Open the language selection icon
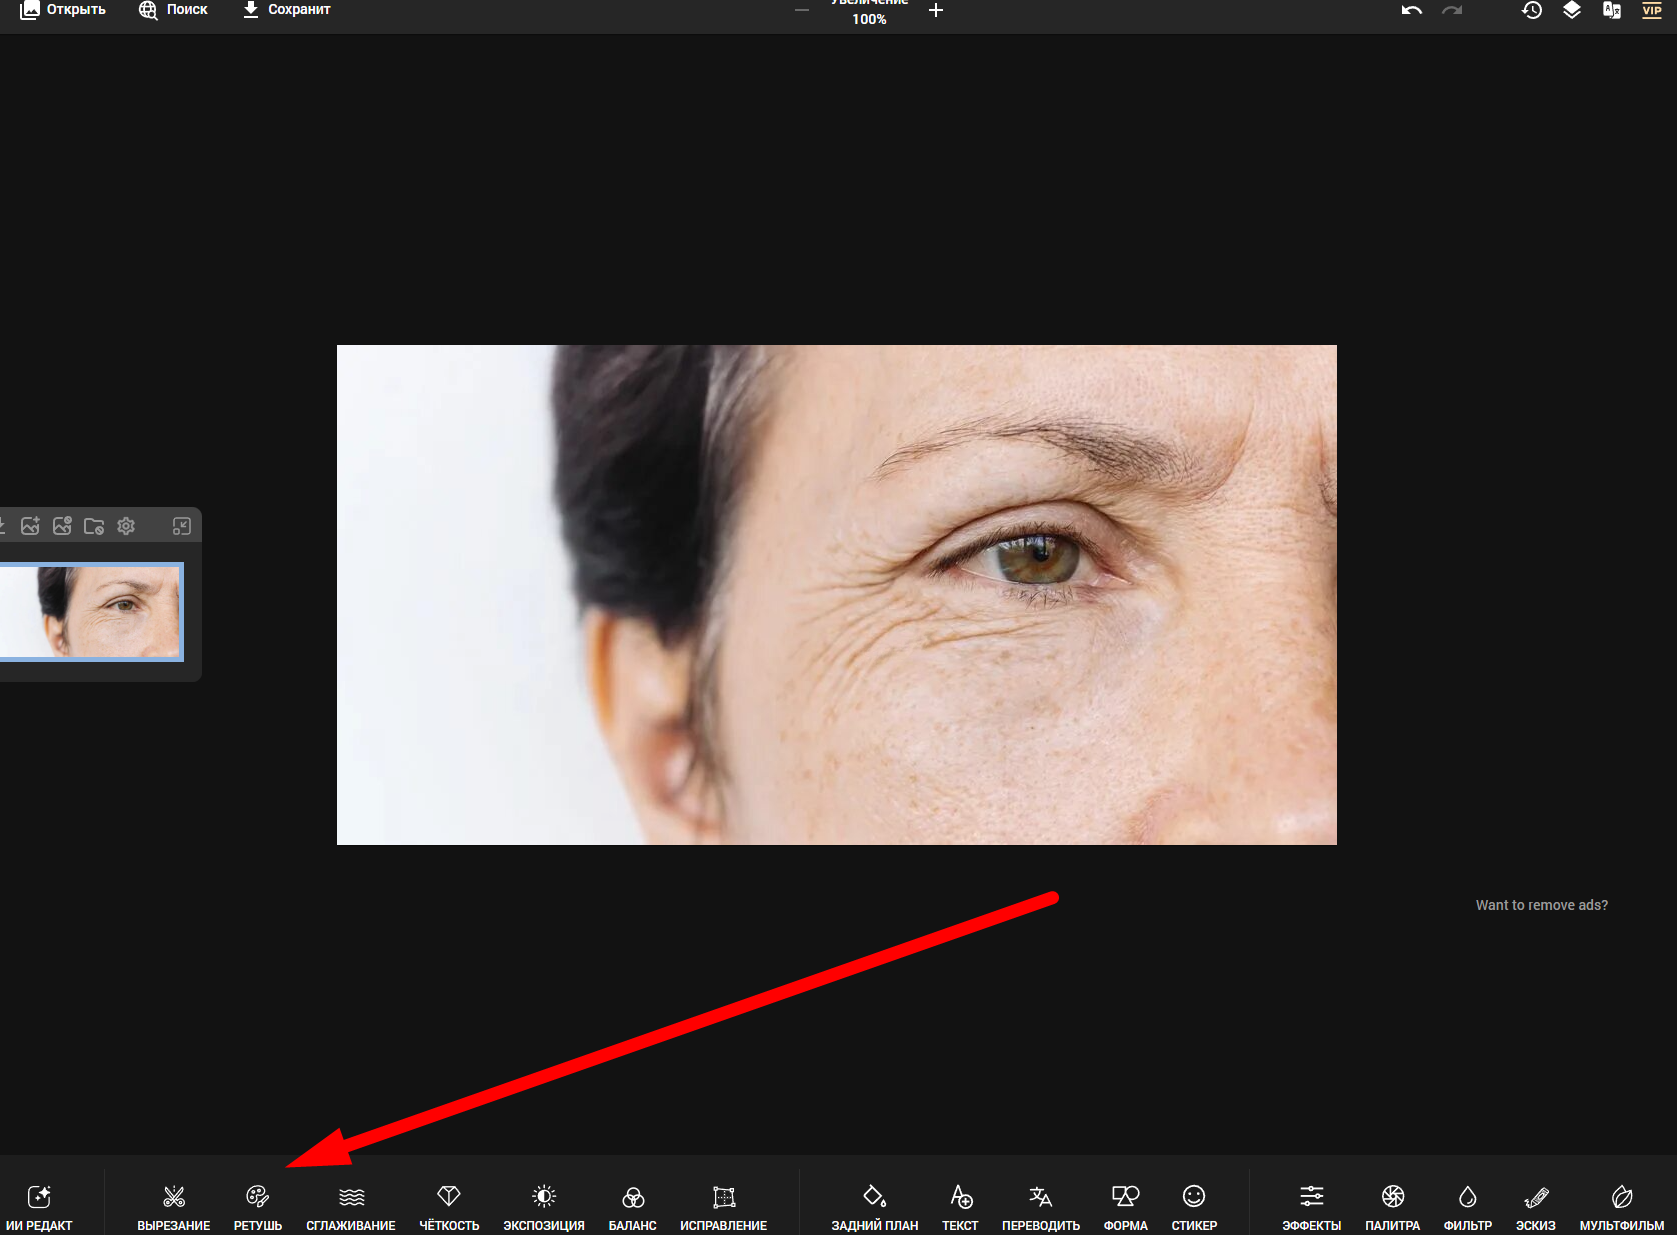Viewport: 1677px width, 1235px height. click(x=1612, y=10)
